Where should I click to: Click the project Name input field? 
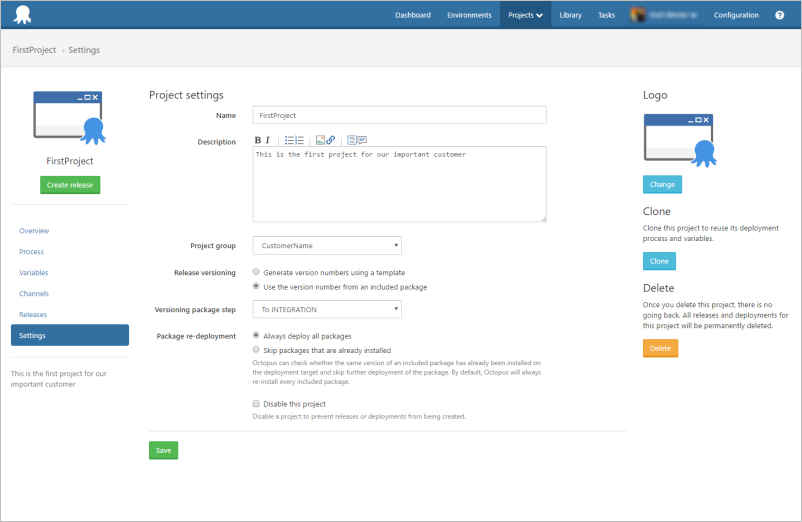399,116
